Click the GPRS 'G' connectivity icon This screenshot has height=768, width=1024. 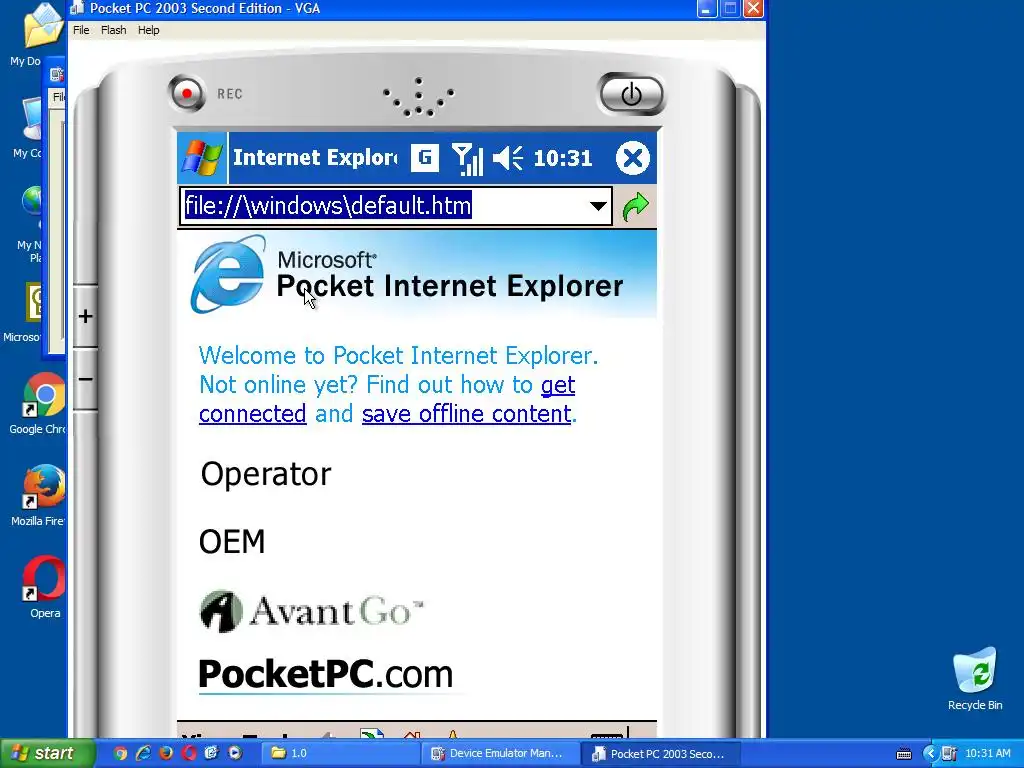(x=424, y=157)
